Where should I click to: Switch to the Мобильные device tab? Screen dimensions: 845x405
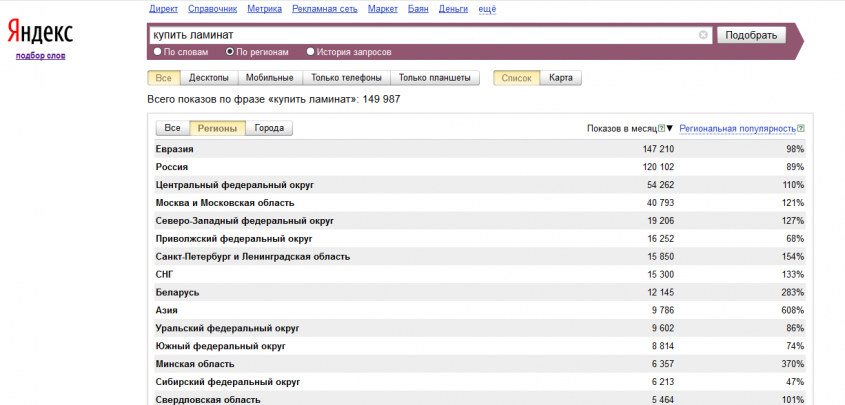pos(269,77)
